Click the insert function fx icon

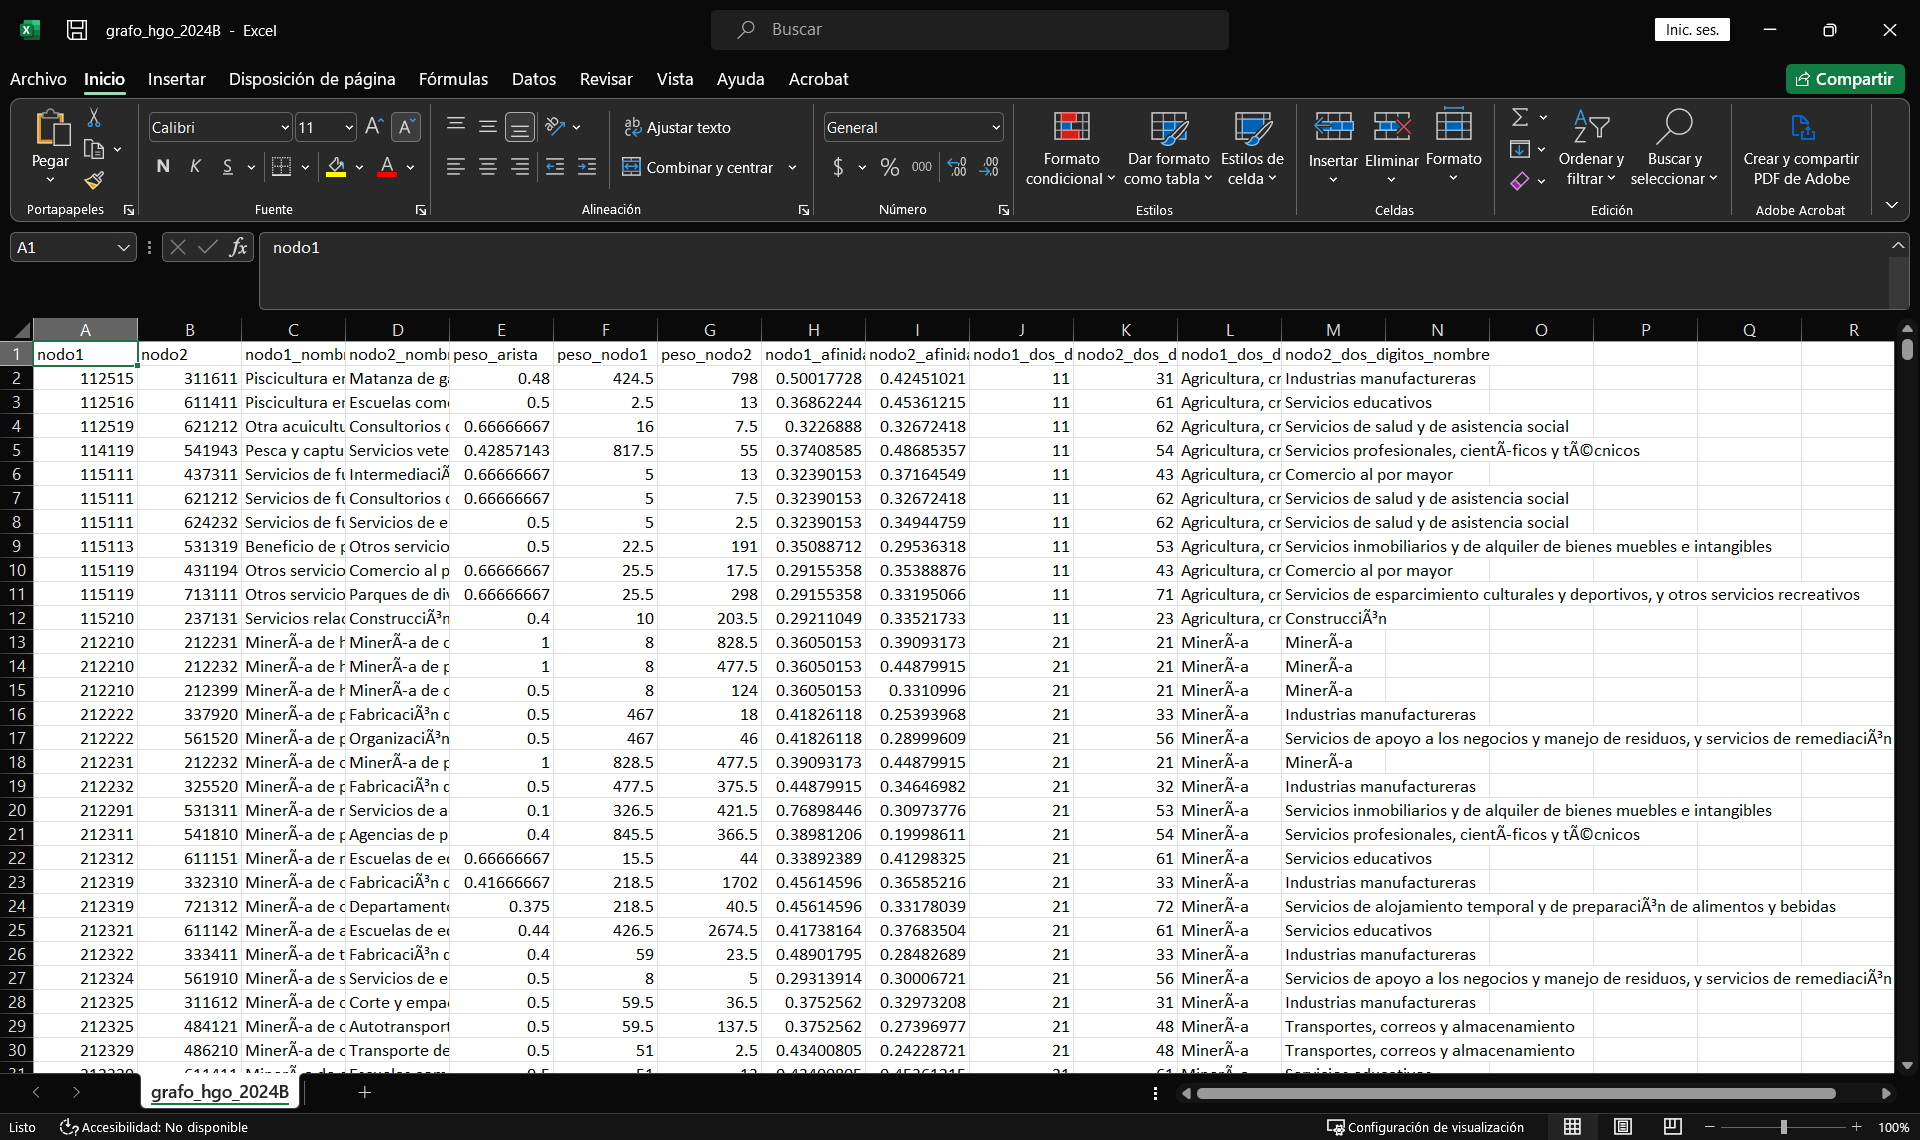238,247
